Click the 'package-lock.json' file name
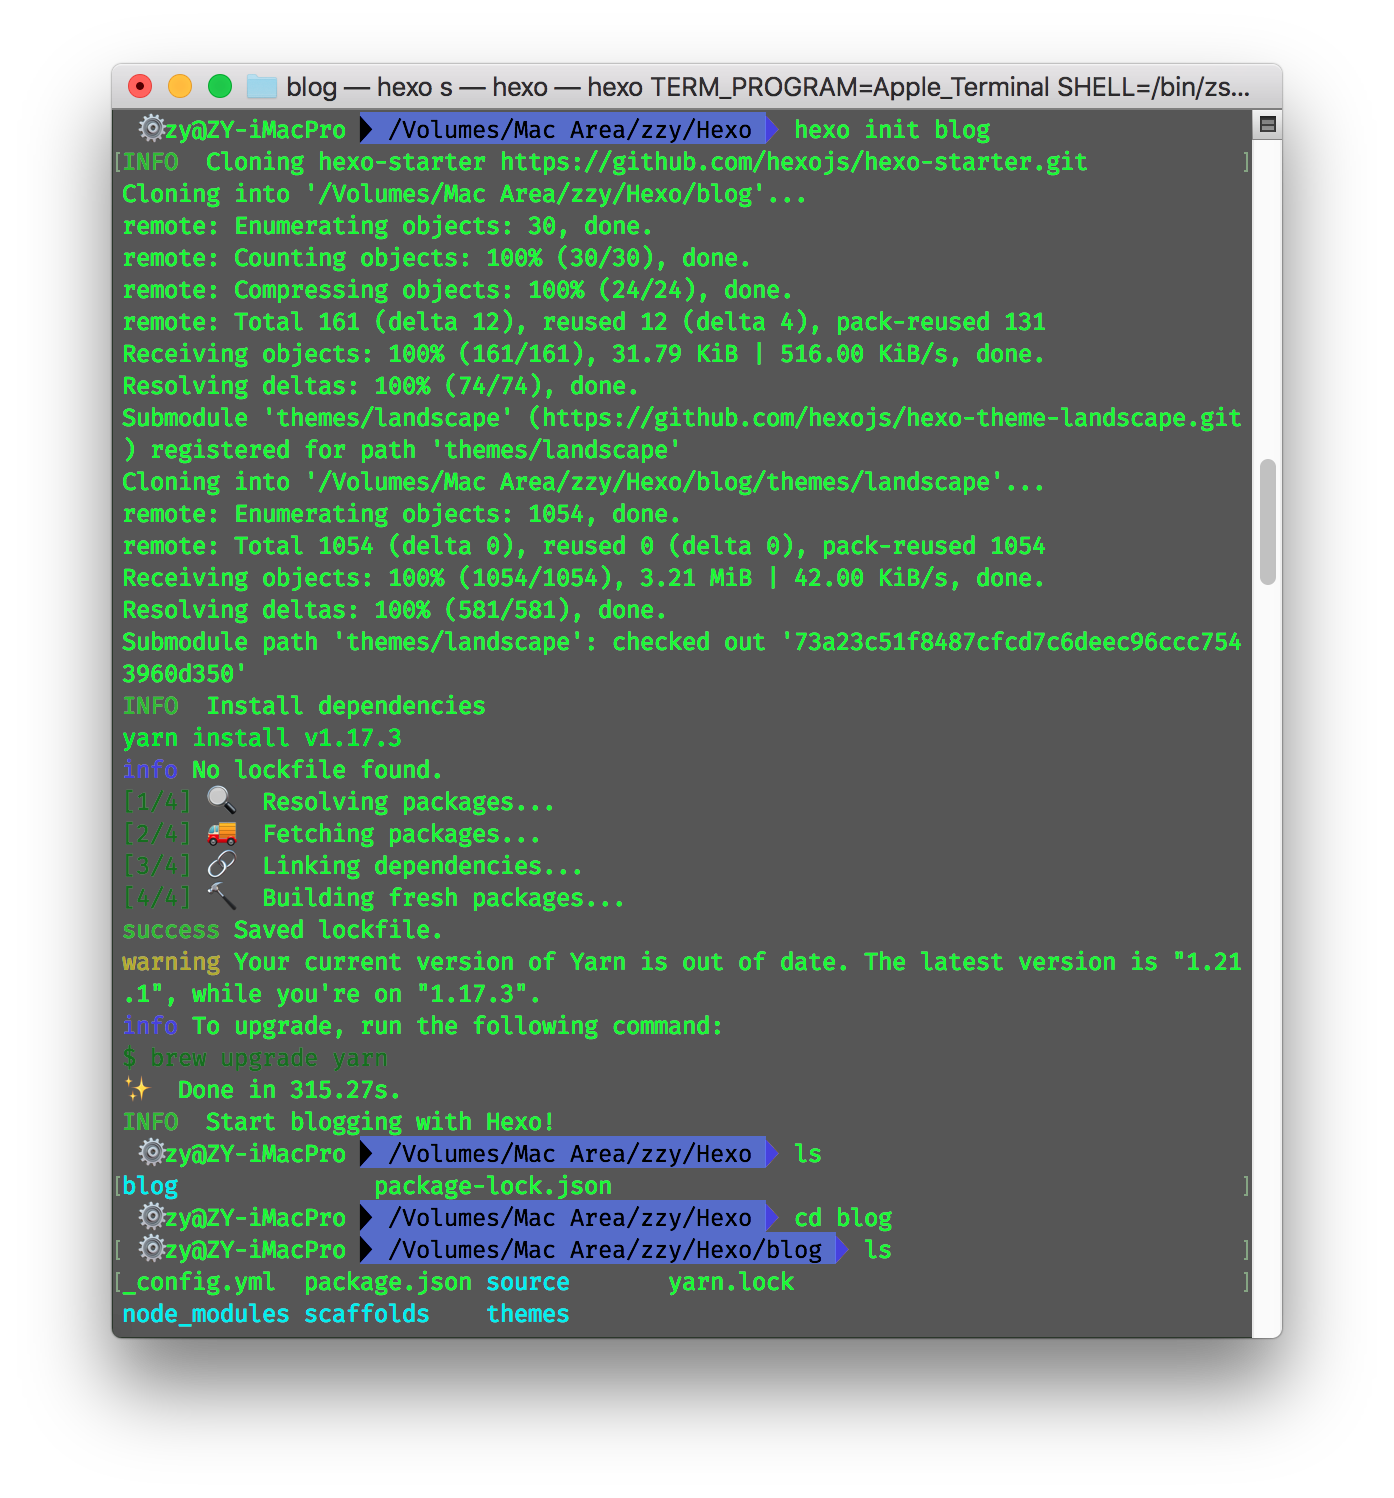Viewport: 1394px width, 1498px height. click(493, 1186)
